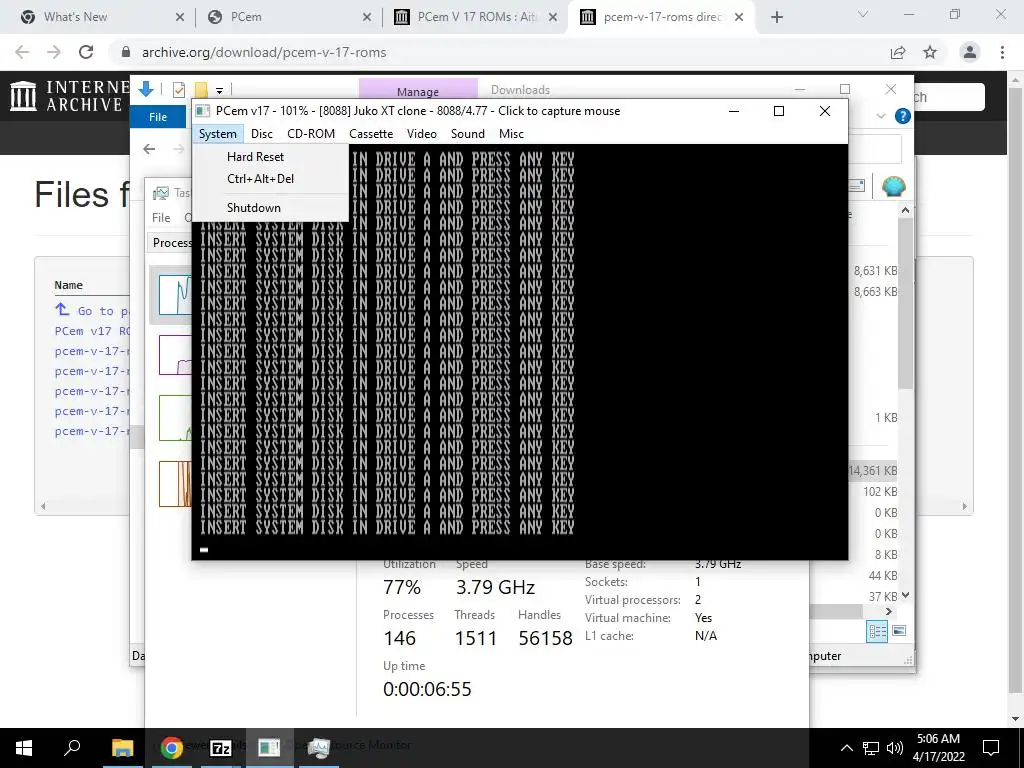Open the Misc menu in PCem

pos(511,134)
